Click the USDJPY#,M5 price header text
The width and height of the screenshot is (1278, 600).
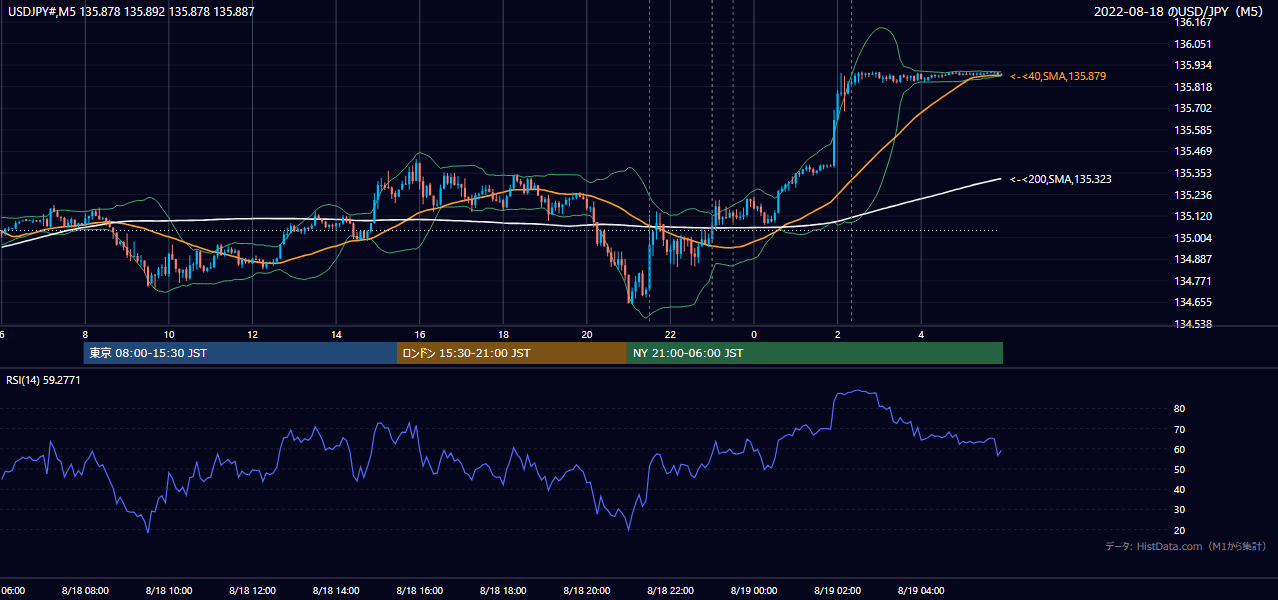pos(131,12)
